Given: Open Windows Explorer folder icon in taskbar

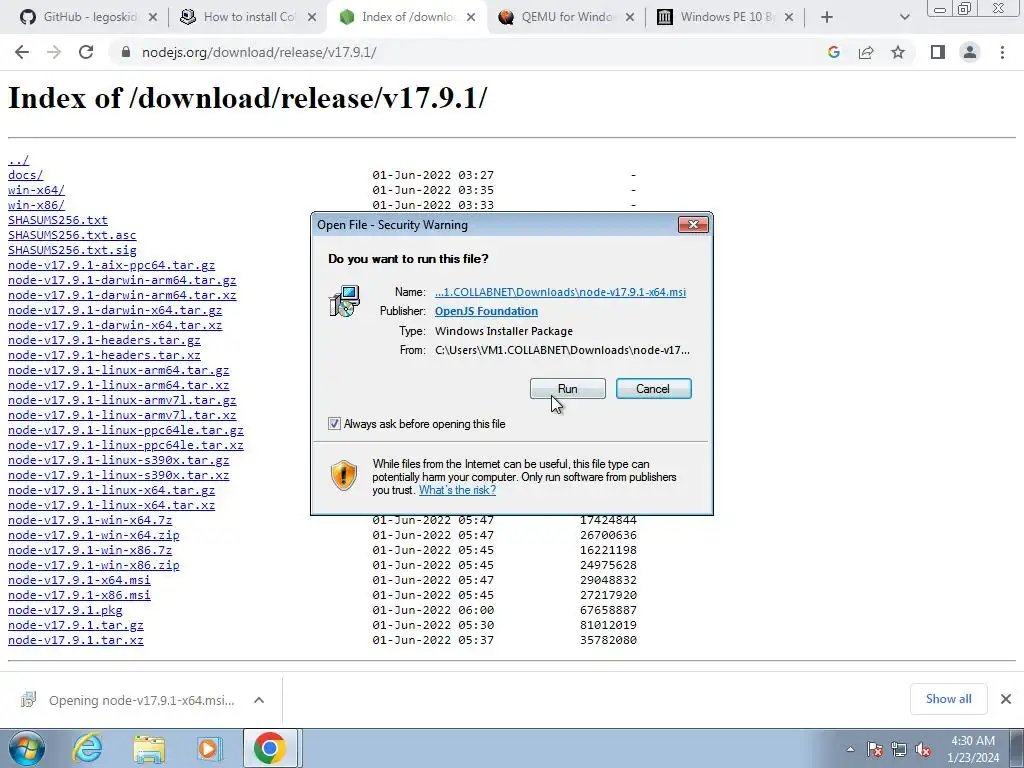Looking at the screenshot, I should (149, 748).
